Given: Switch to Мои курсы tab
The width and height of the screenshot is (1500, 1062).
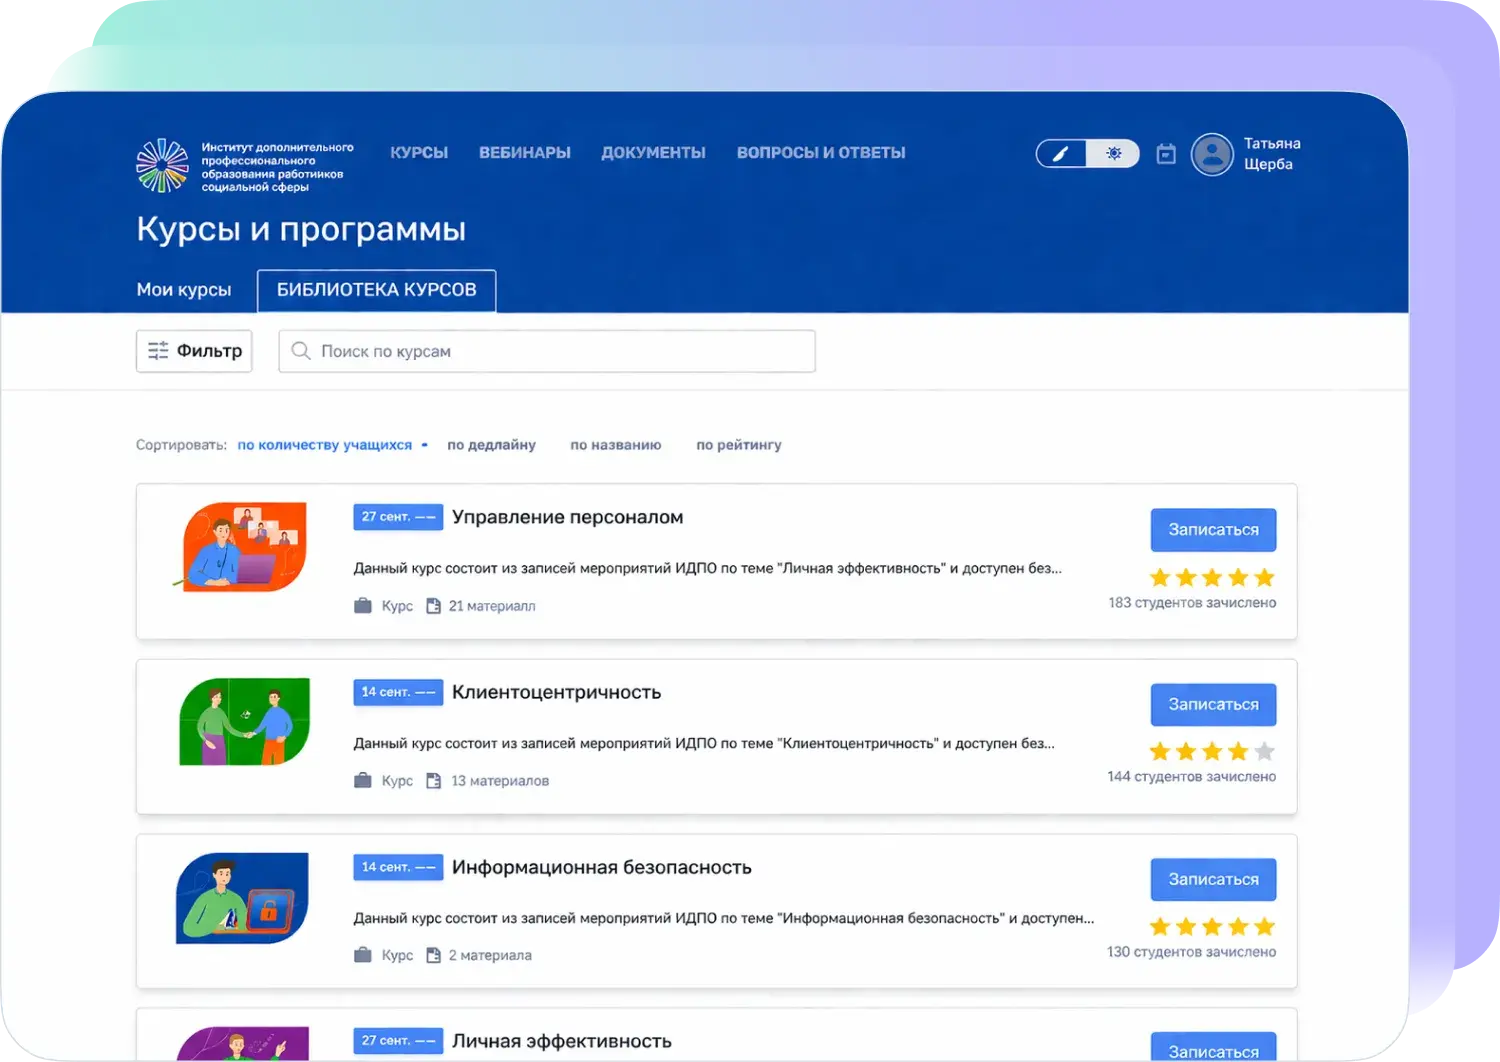Looking at the screenshot, I should point(184,290).
